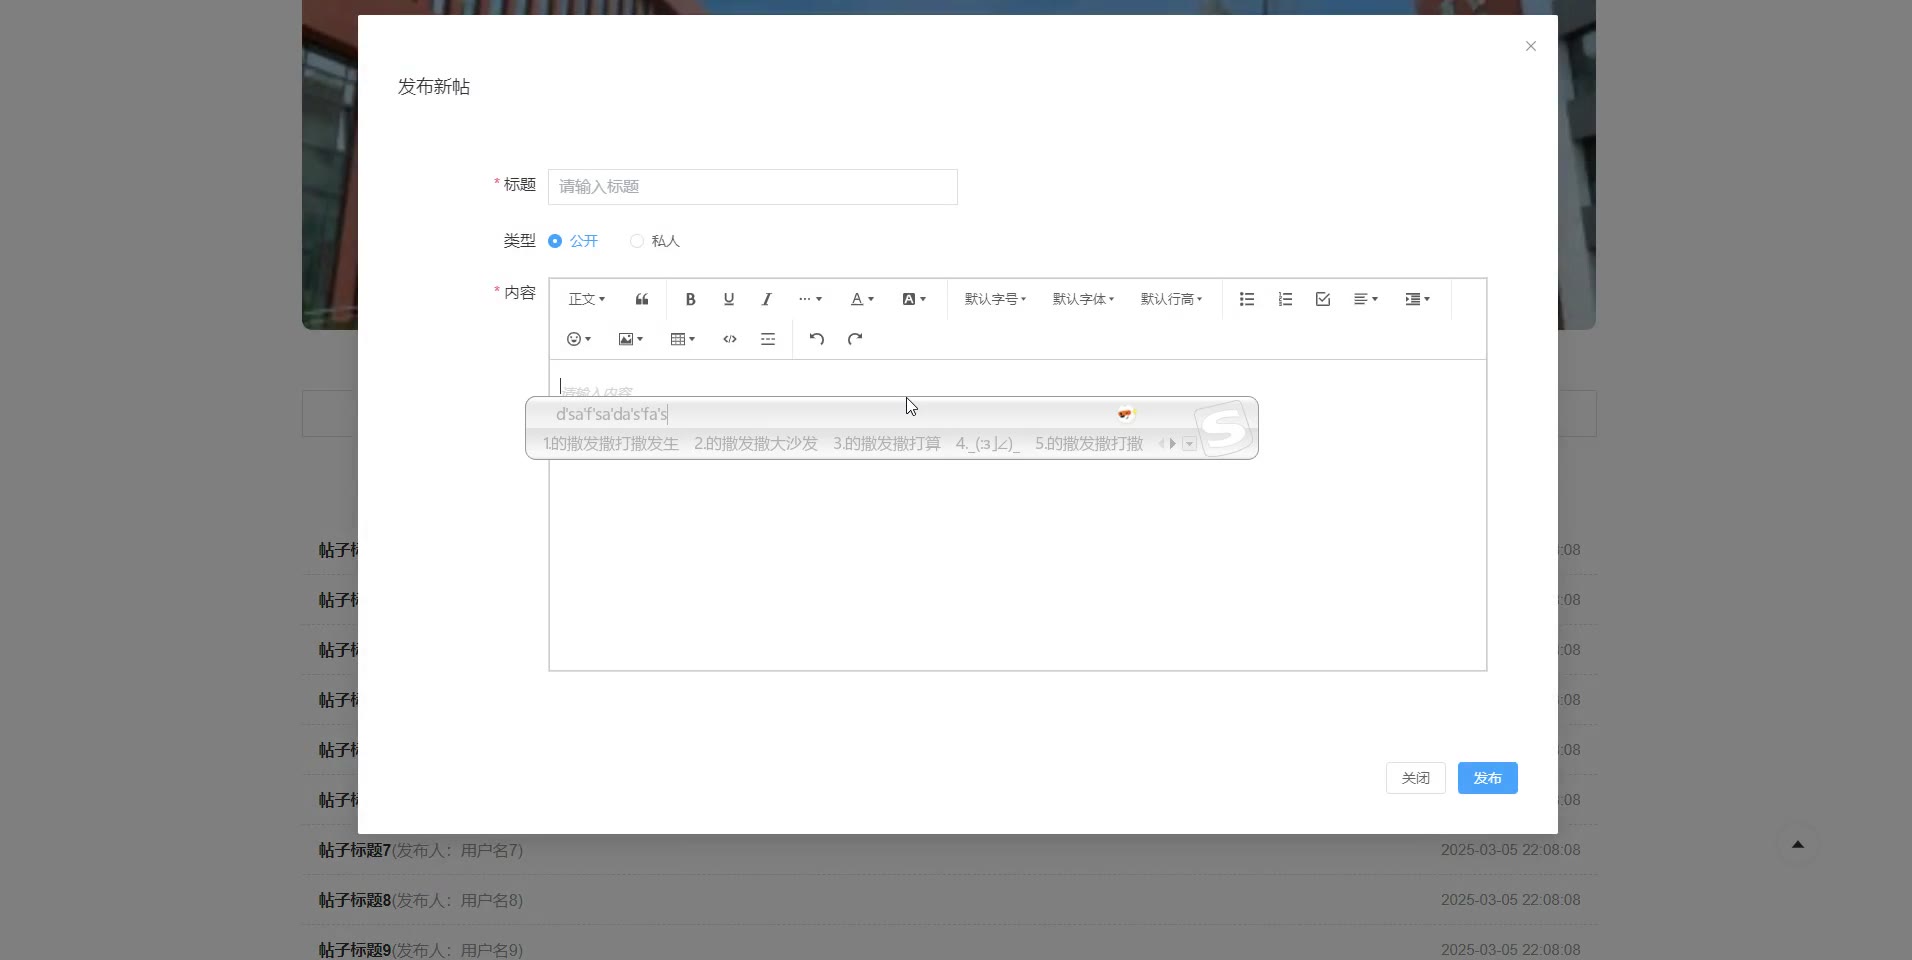Select the 公开 post type
The image size is (1912, 960).
point(573,241)
